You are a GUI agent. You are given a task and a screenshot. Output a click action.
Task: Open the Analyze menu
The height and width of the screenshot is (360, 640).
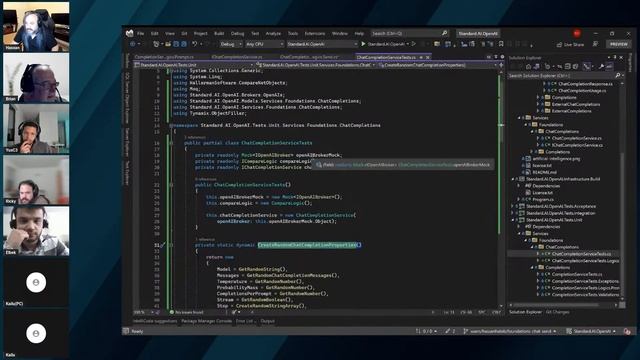[273, 33]
